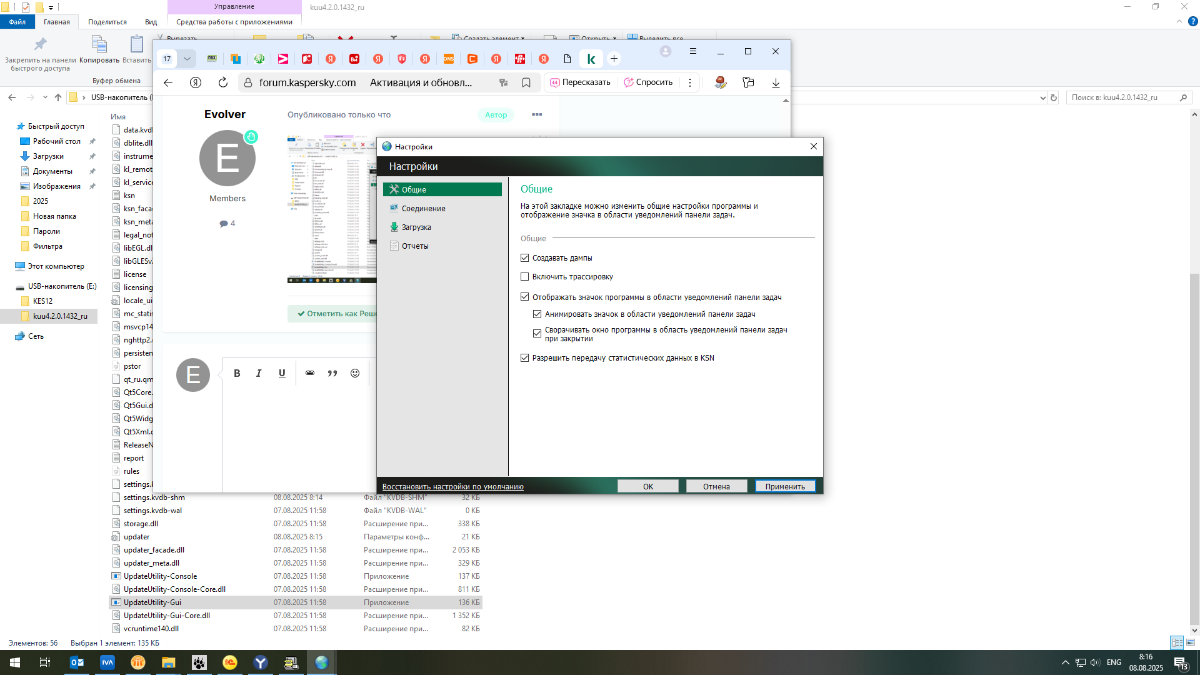Open the Windows Start menu
The width and height of the screenshot is (1200, 675).
point(15,662)
